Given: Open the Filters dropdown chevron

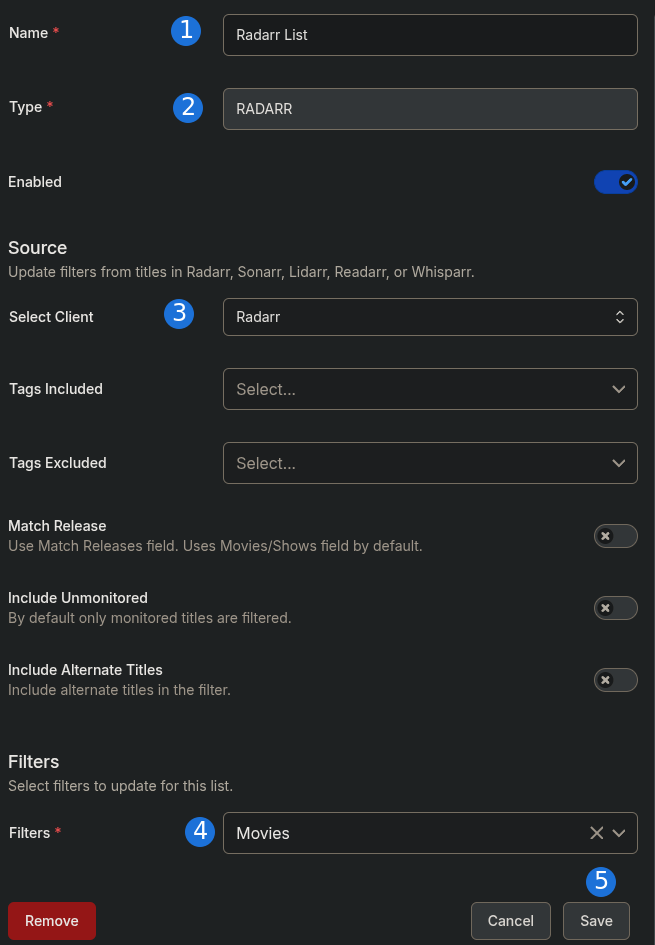Looking at the screenshot, I should (618, 833).
